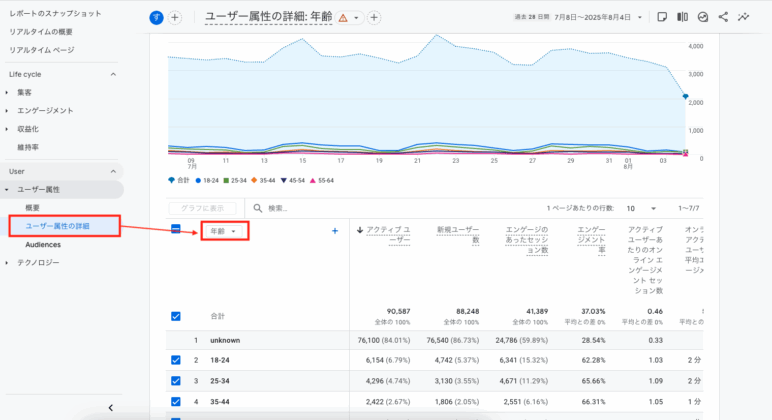Collapse the left navigation sidebar arrow
Image resolution: width=772 pixels, height=420 pixels.
(x=111, y=407)
